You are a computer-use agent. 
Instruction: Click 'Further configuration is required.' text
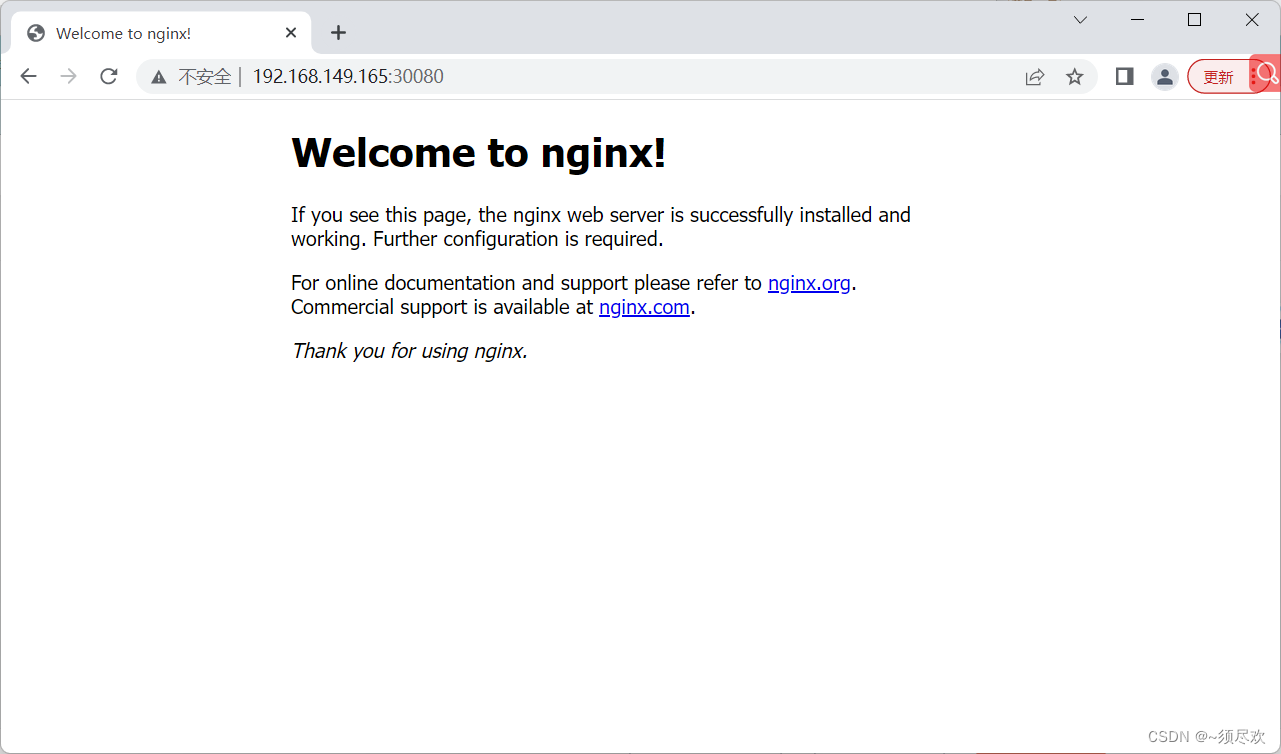pyautogui.click(x=518, y=239)
